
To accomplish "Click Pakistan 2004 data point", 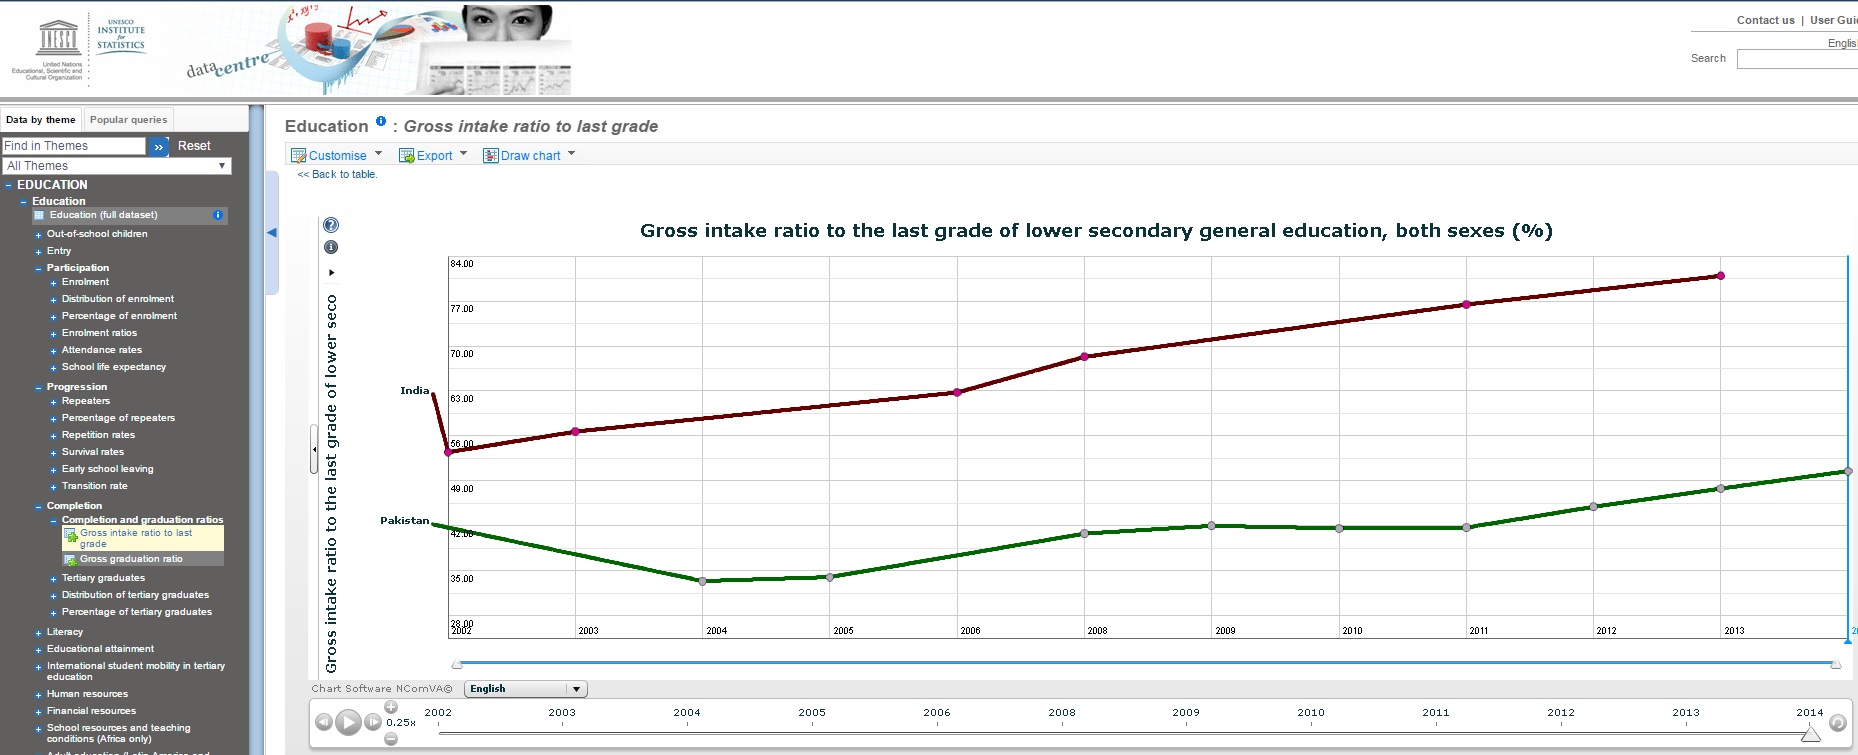I will [x=702, y=581].
